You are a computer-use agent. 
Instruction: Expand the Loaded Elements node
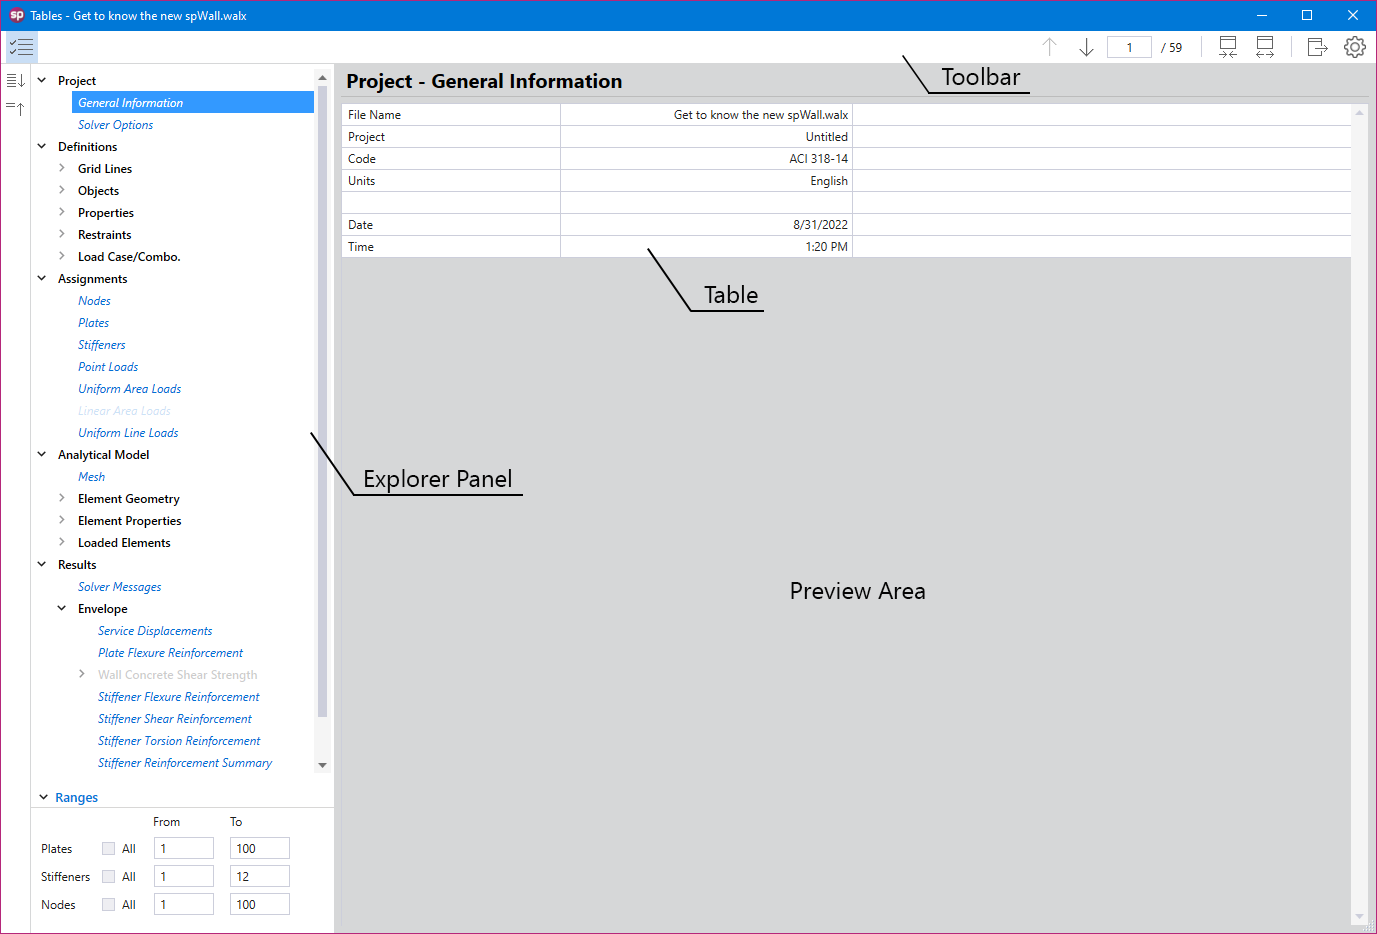[x=62, y=542]
